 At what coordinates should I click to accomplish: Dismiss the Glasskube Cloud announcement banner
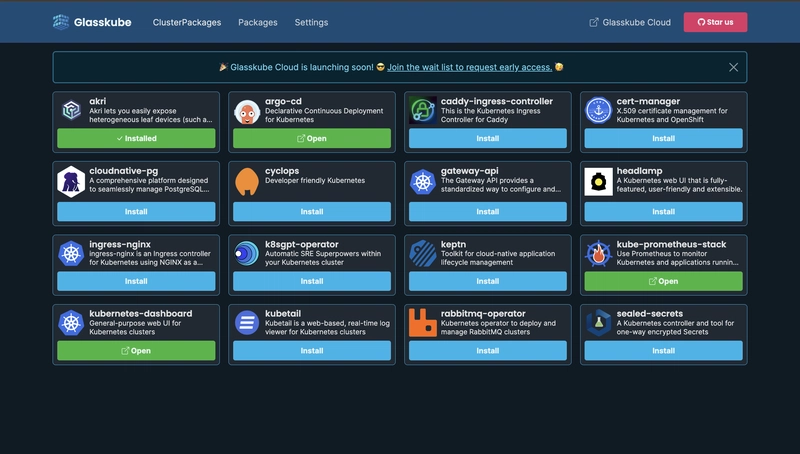733,67
